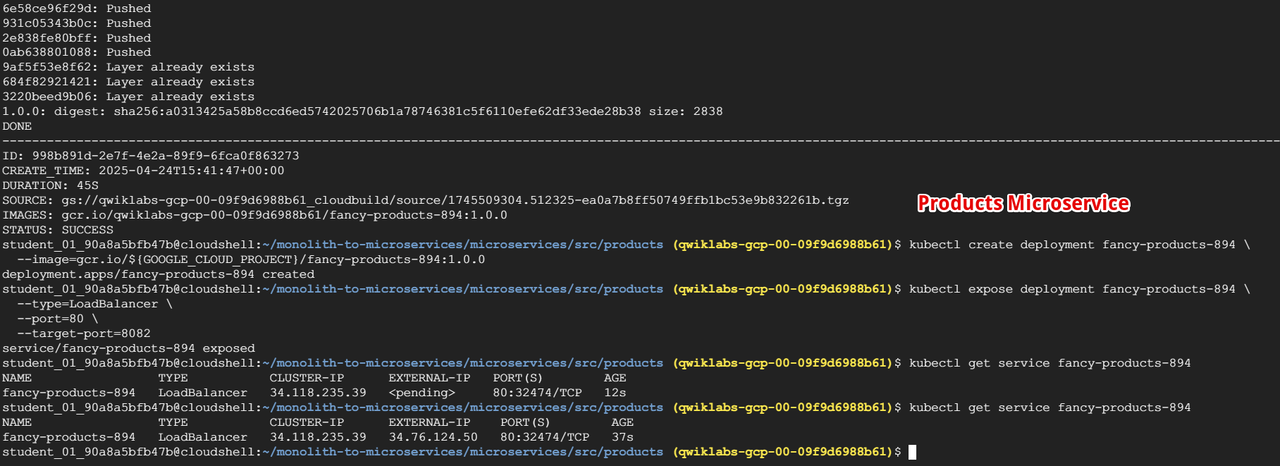Click the sha256 digest line for 1.0.0
The height and width of the screenshot is (466, 1280).
click(362, 111)
